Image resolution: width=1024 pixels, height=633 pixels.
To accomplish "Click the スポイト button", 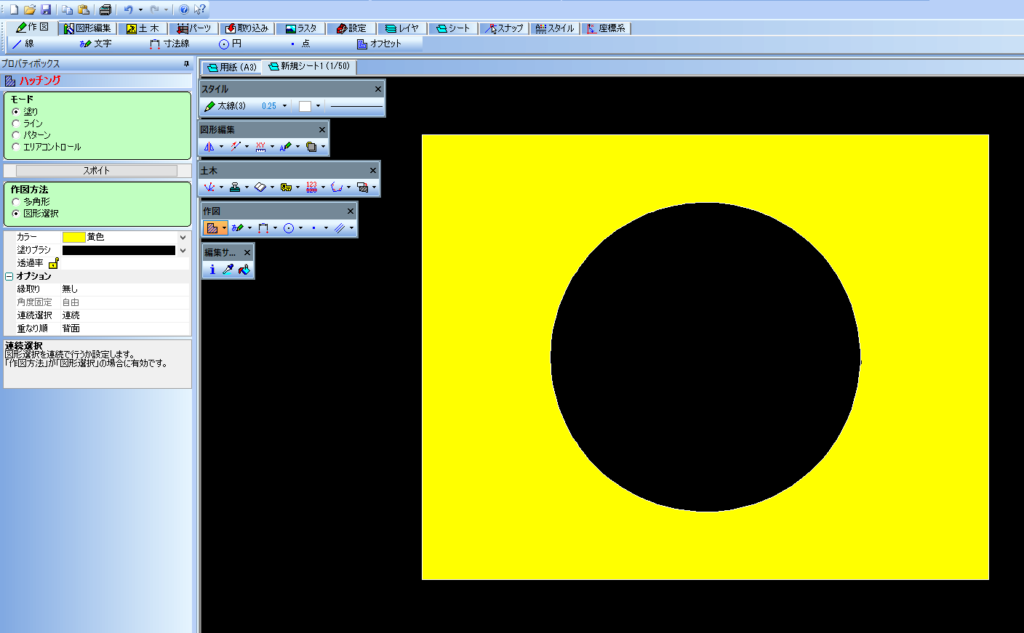I will pyautogui.click(x=96, y=171).
